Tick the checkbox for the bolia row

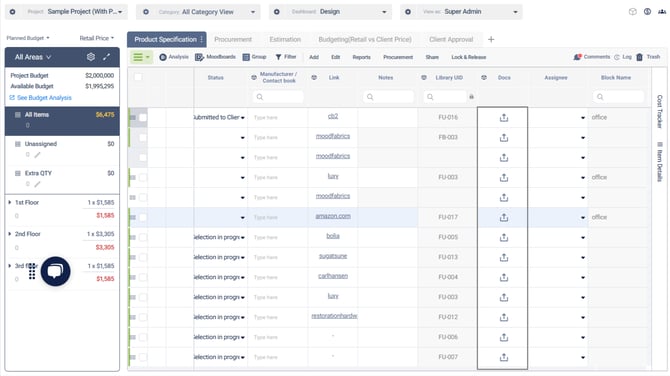[143, 238]
